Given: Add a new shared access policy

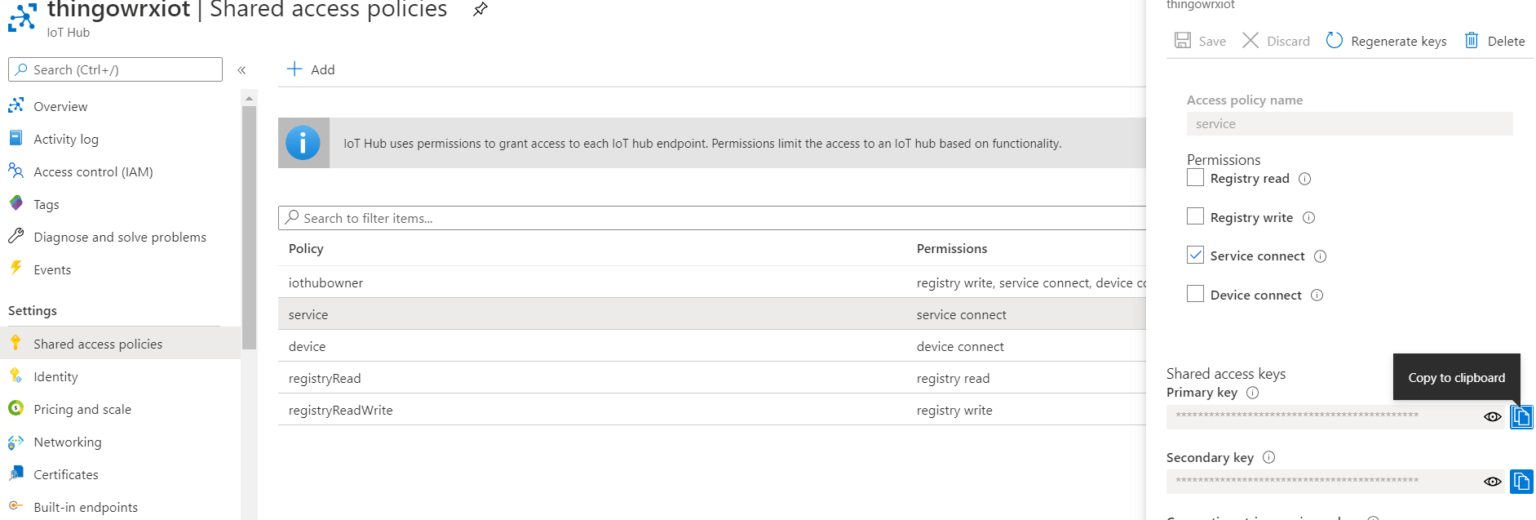Looking at the screenshot, I should pos(311,69).
